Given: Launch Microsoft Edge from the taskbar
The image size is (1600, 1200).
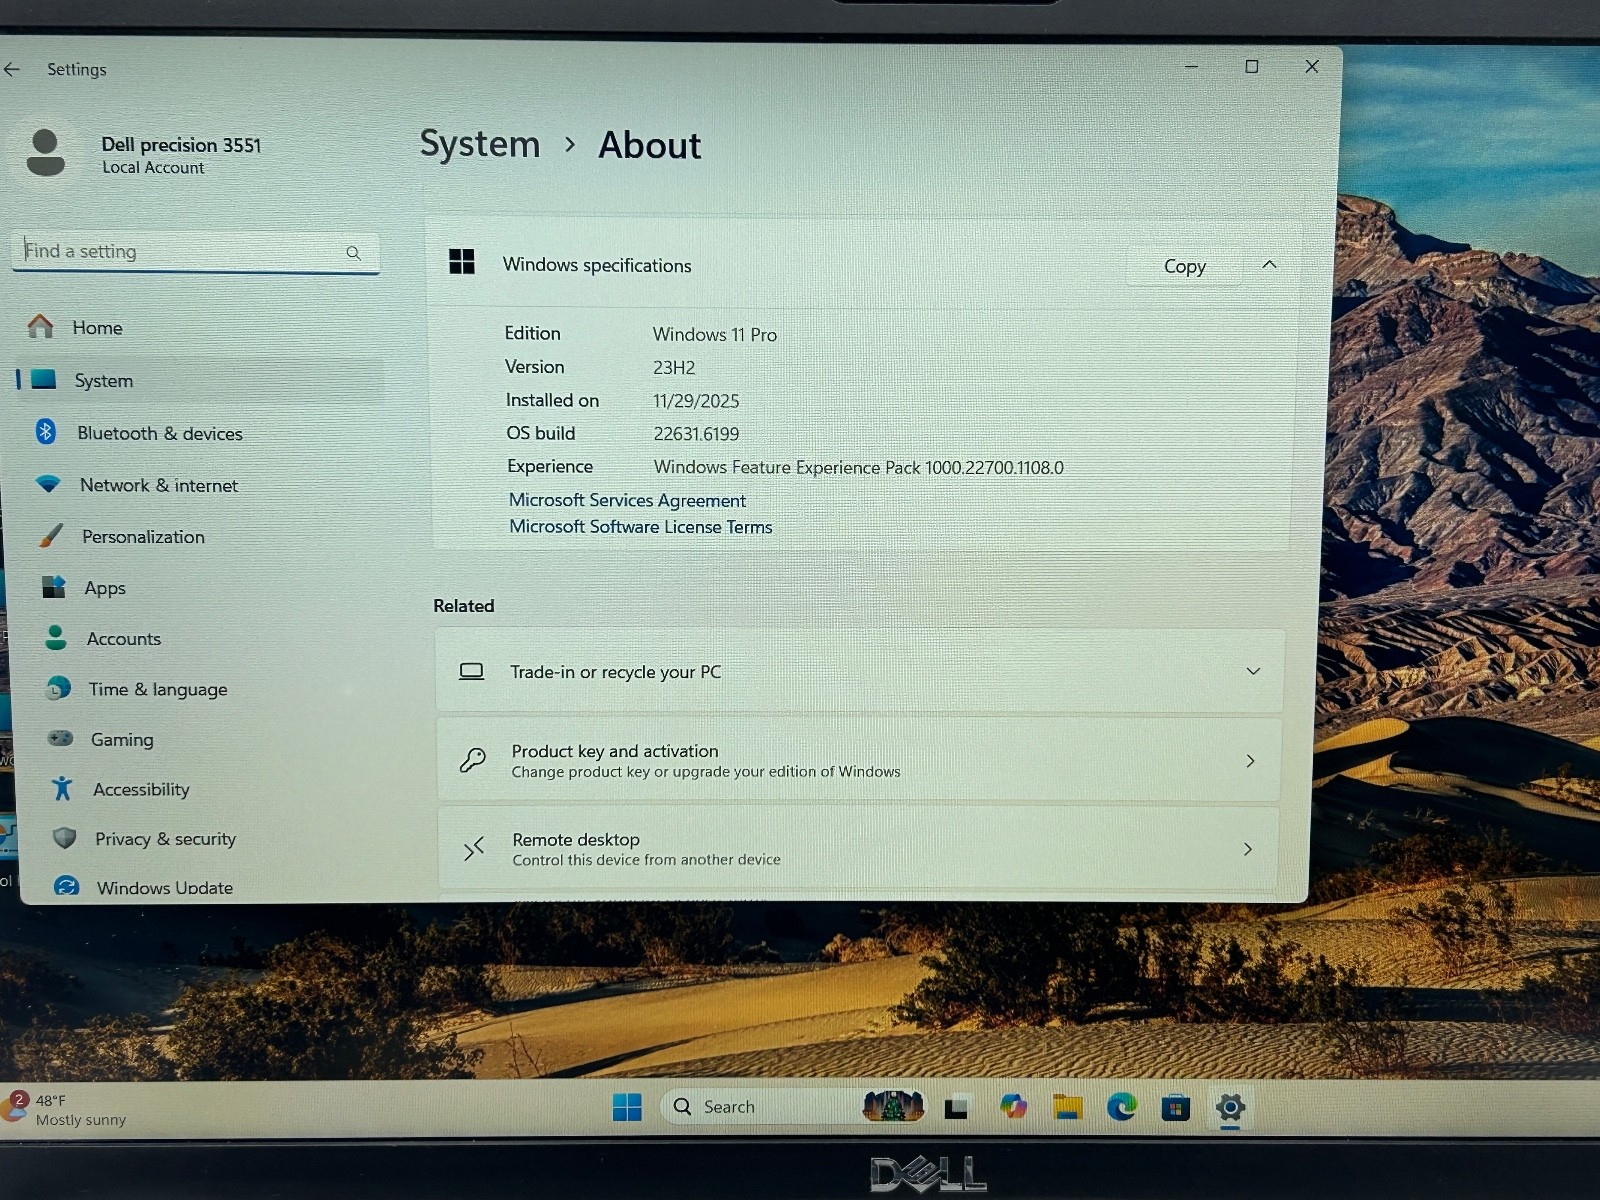Looking at the screenshot, I should (x=1122, y=1107).
